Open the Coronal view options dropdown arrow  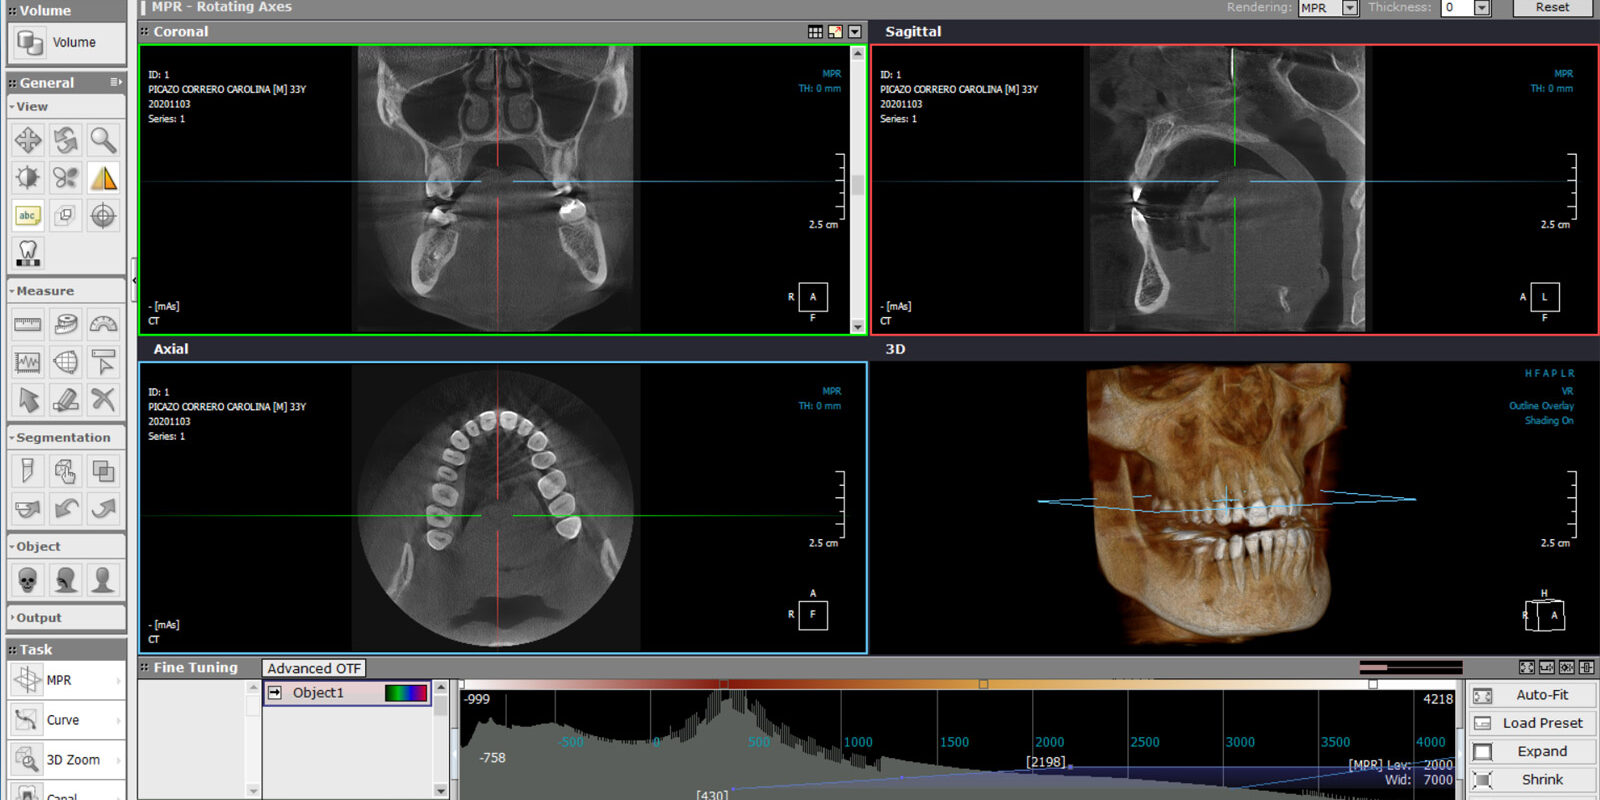point(855,32)
